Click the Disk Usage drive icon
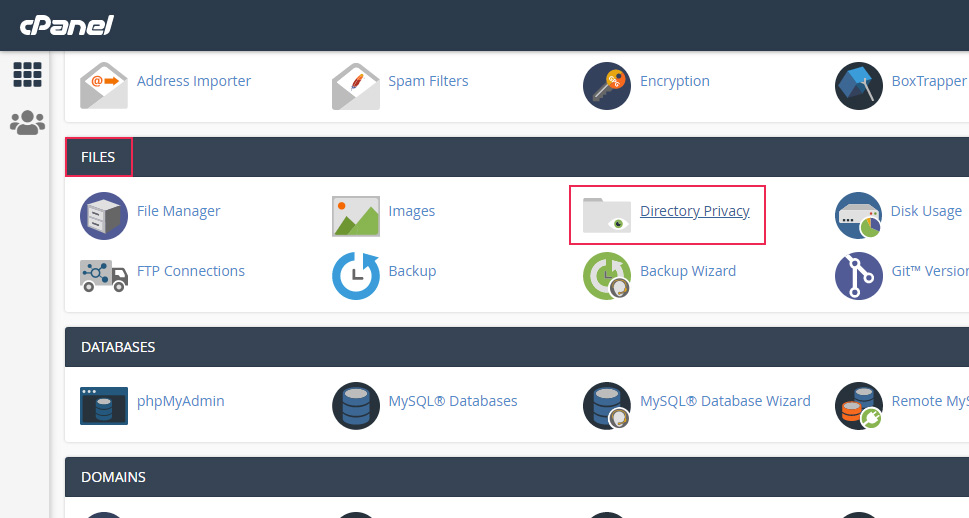 tap(858, 216)
